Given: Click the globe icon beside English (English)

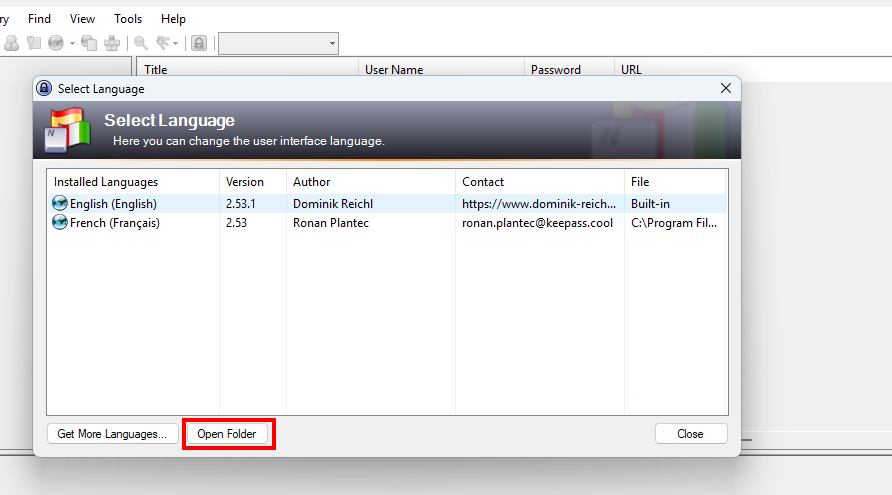Looking at the screenshot, I should pos(60,204).
